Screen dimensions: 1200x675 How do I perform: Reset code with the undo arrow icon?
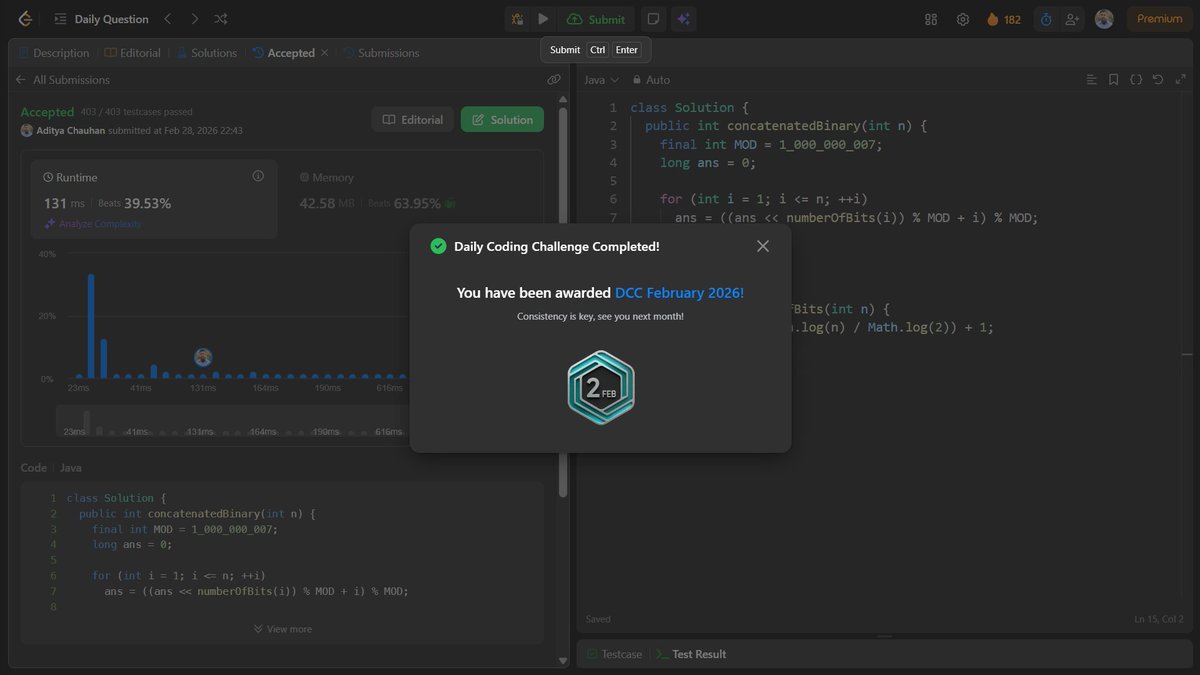pos(1158,80)
